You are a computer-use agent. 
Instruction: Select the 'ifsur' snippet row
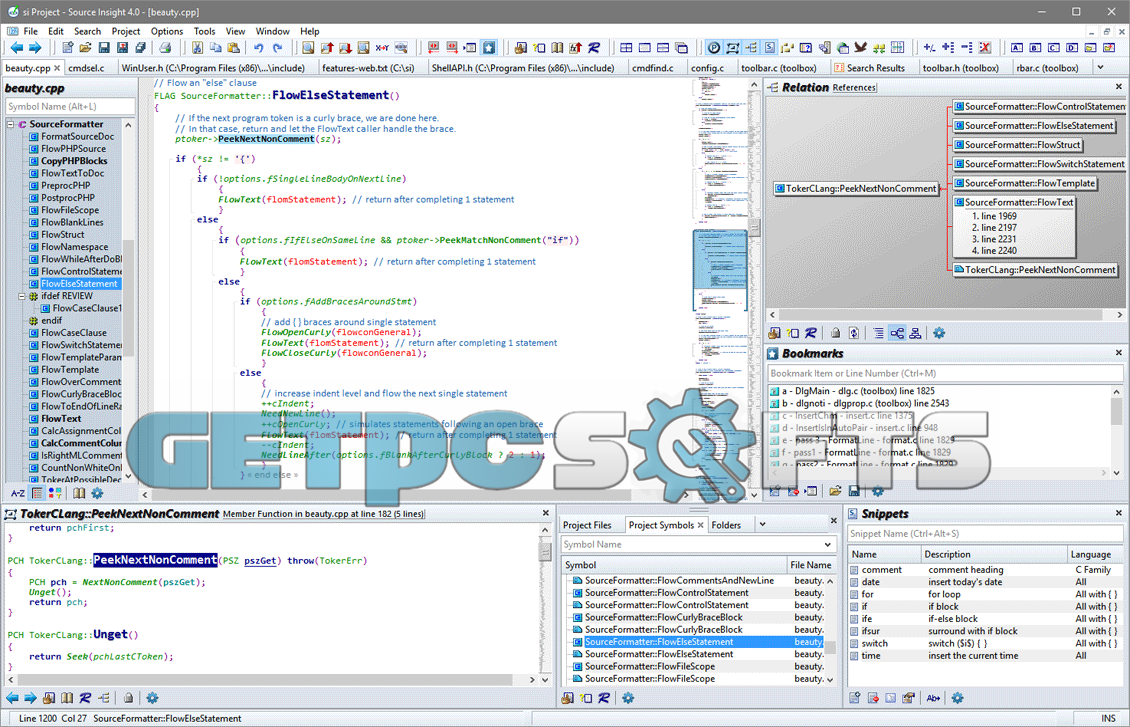pyautogui.click(x=984, y=631)
